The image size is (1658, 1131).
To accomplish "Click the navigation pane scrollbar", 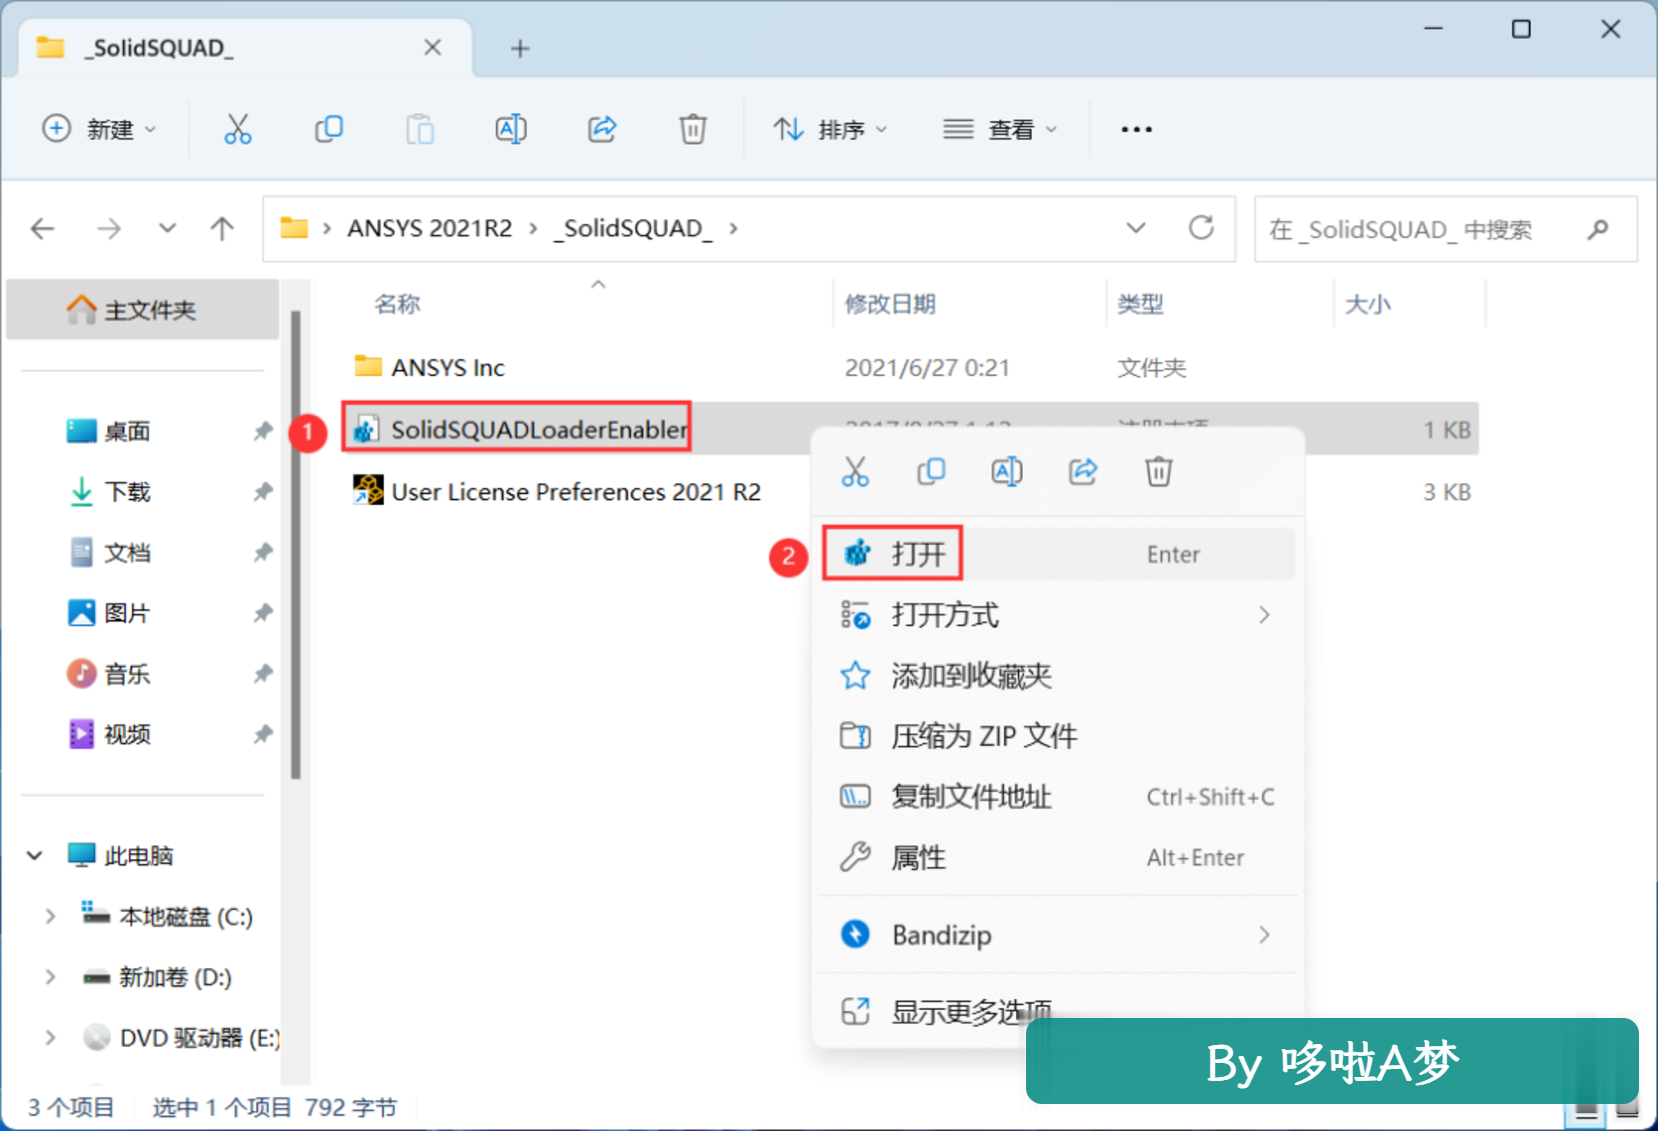I will (x=296, y=545).
